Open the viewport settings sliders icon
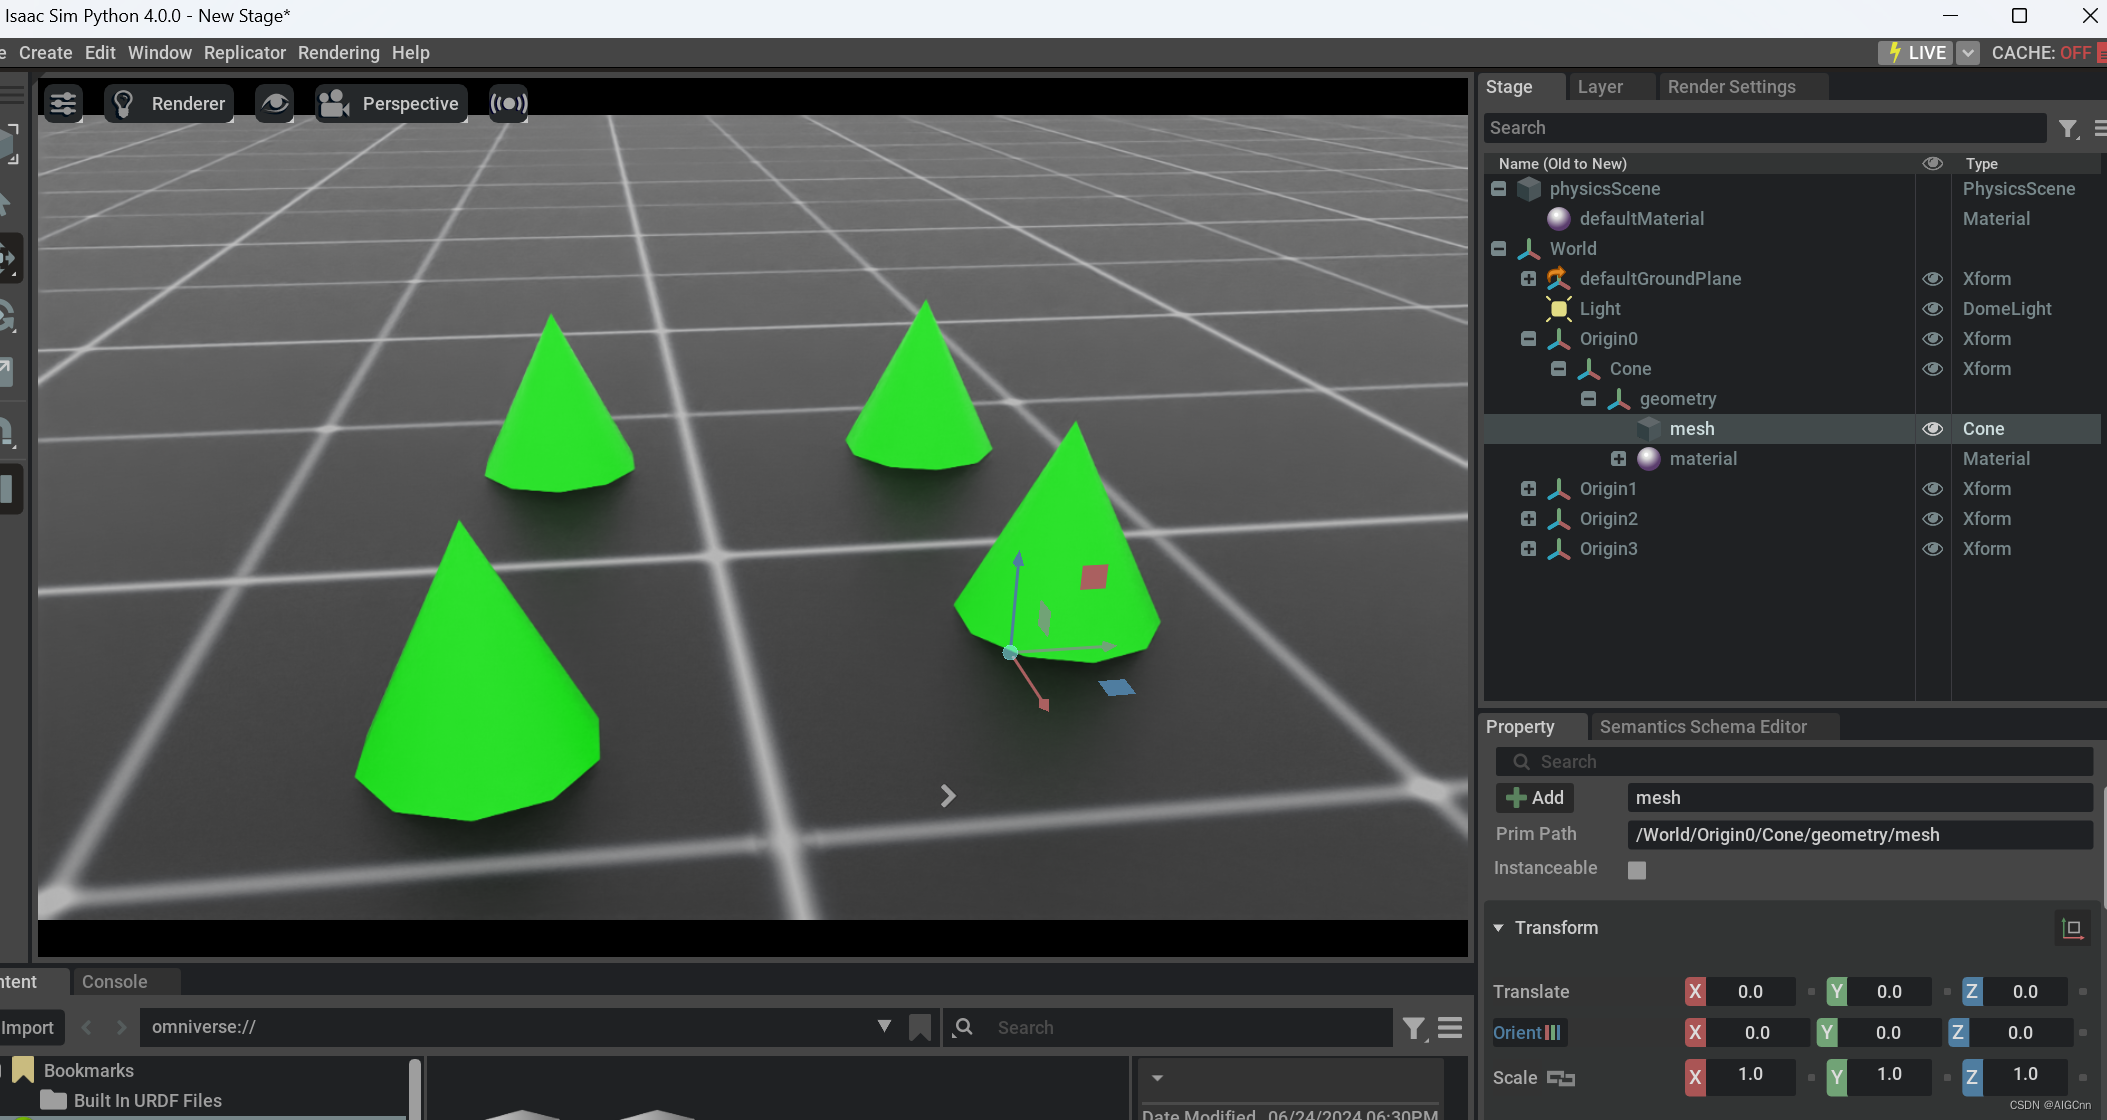The image size is (2107, 1120). click(x=63, y=103)
